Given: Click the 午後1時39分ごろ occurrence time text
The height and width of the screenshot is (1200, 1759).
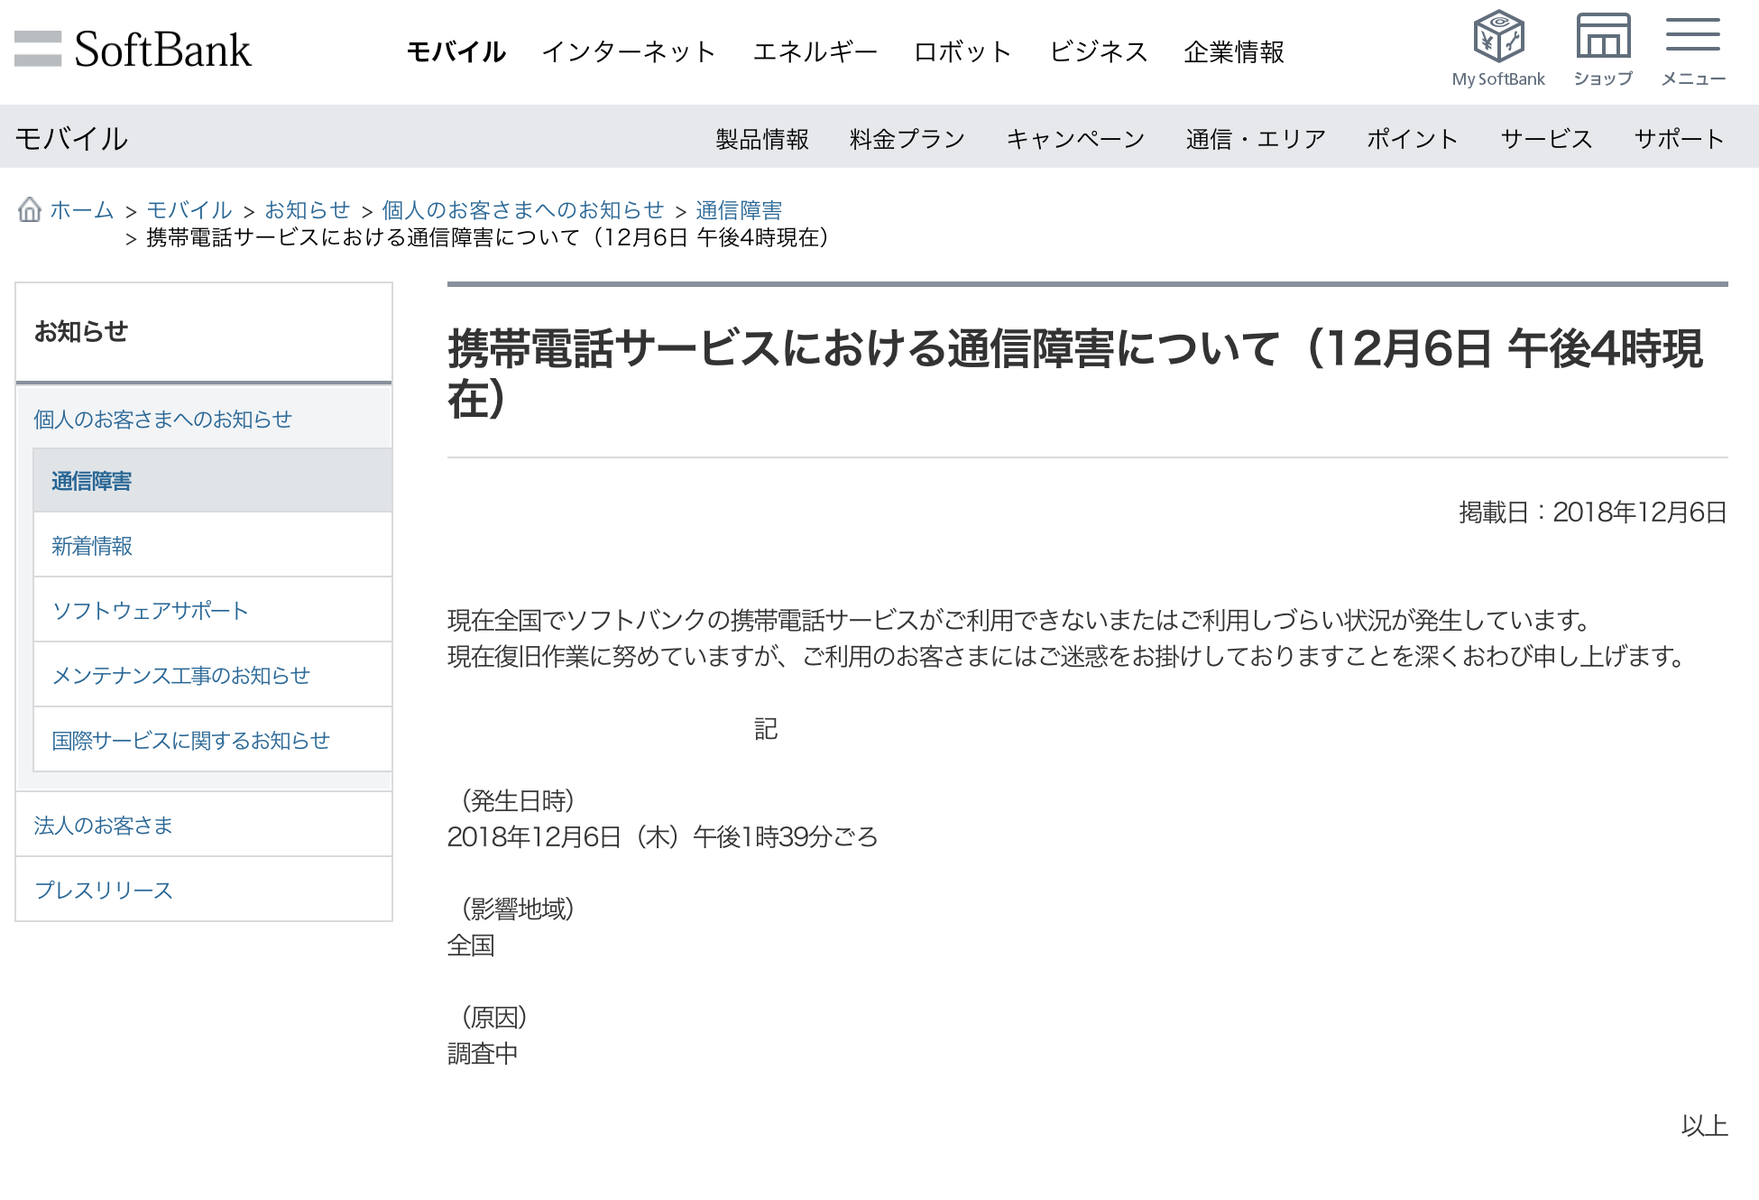Looking at the screenshot, I should click(x=785, y=837).
